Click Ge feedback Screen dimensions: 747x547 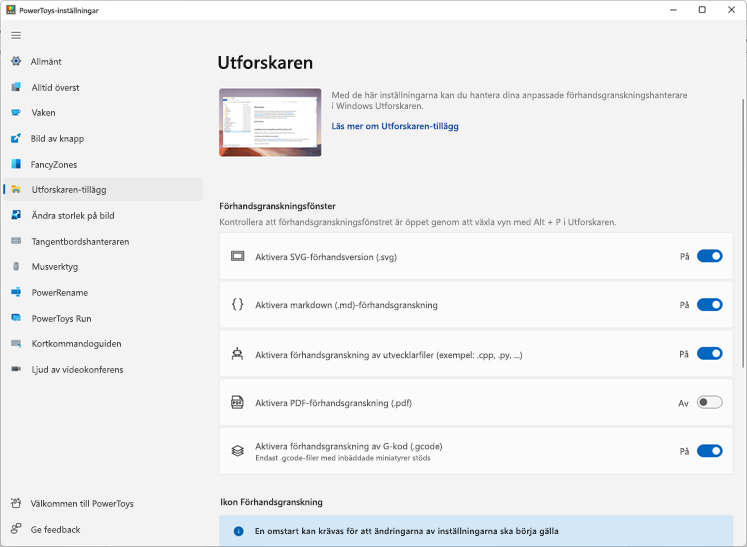(103, 529)
